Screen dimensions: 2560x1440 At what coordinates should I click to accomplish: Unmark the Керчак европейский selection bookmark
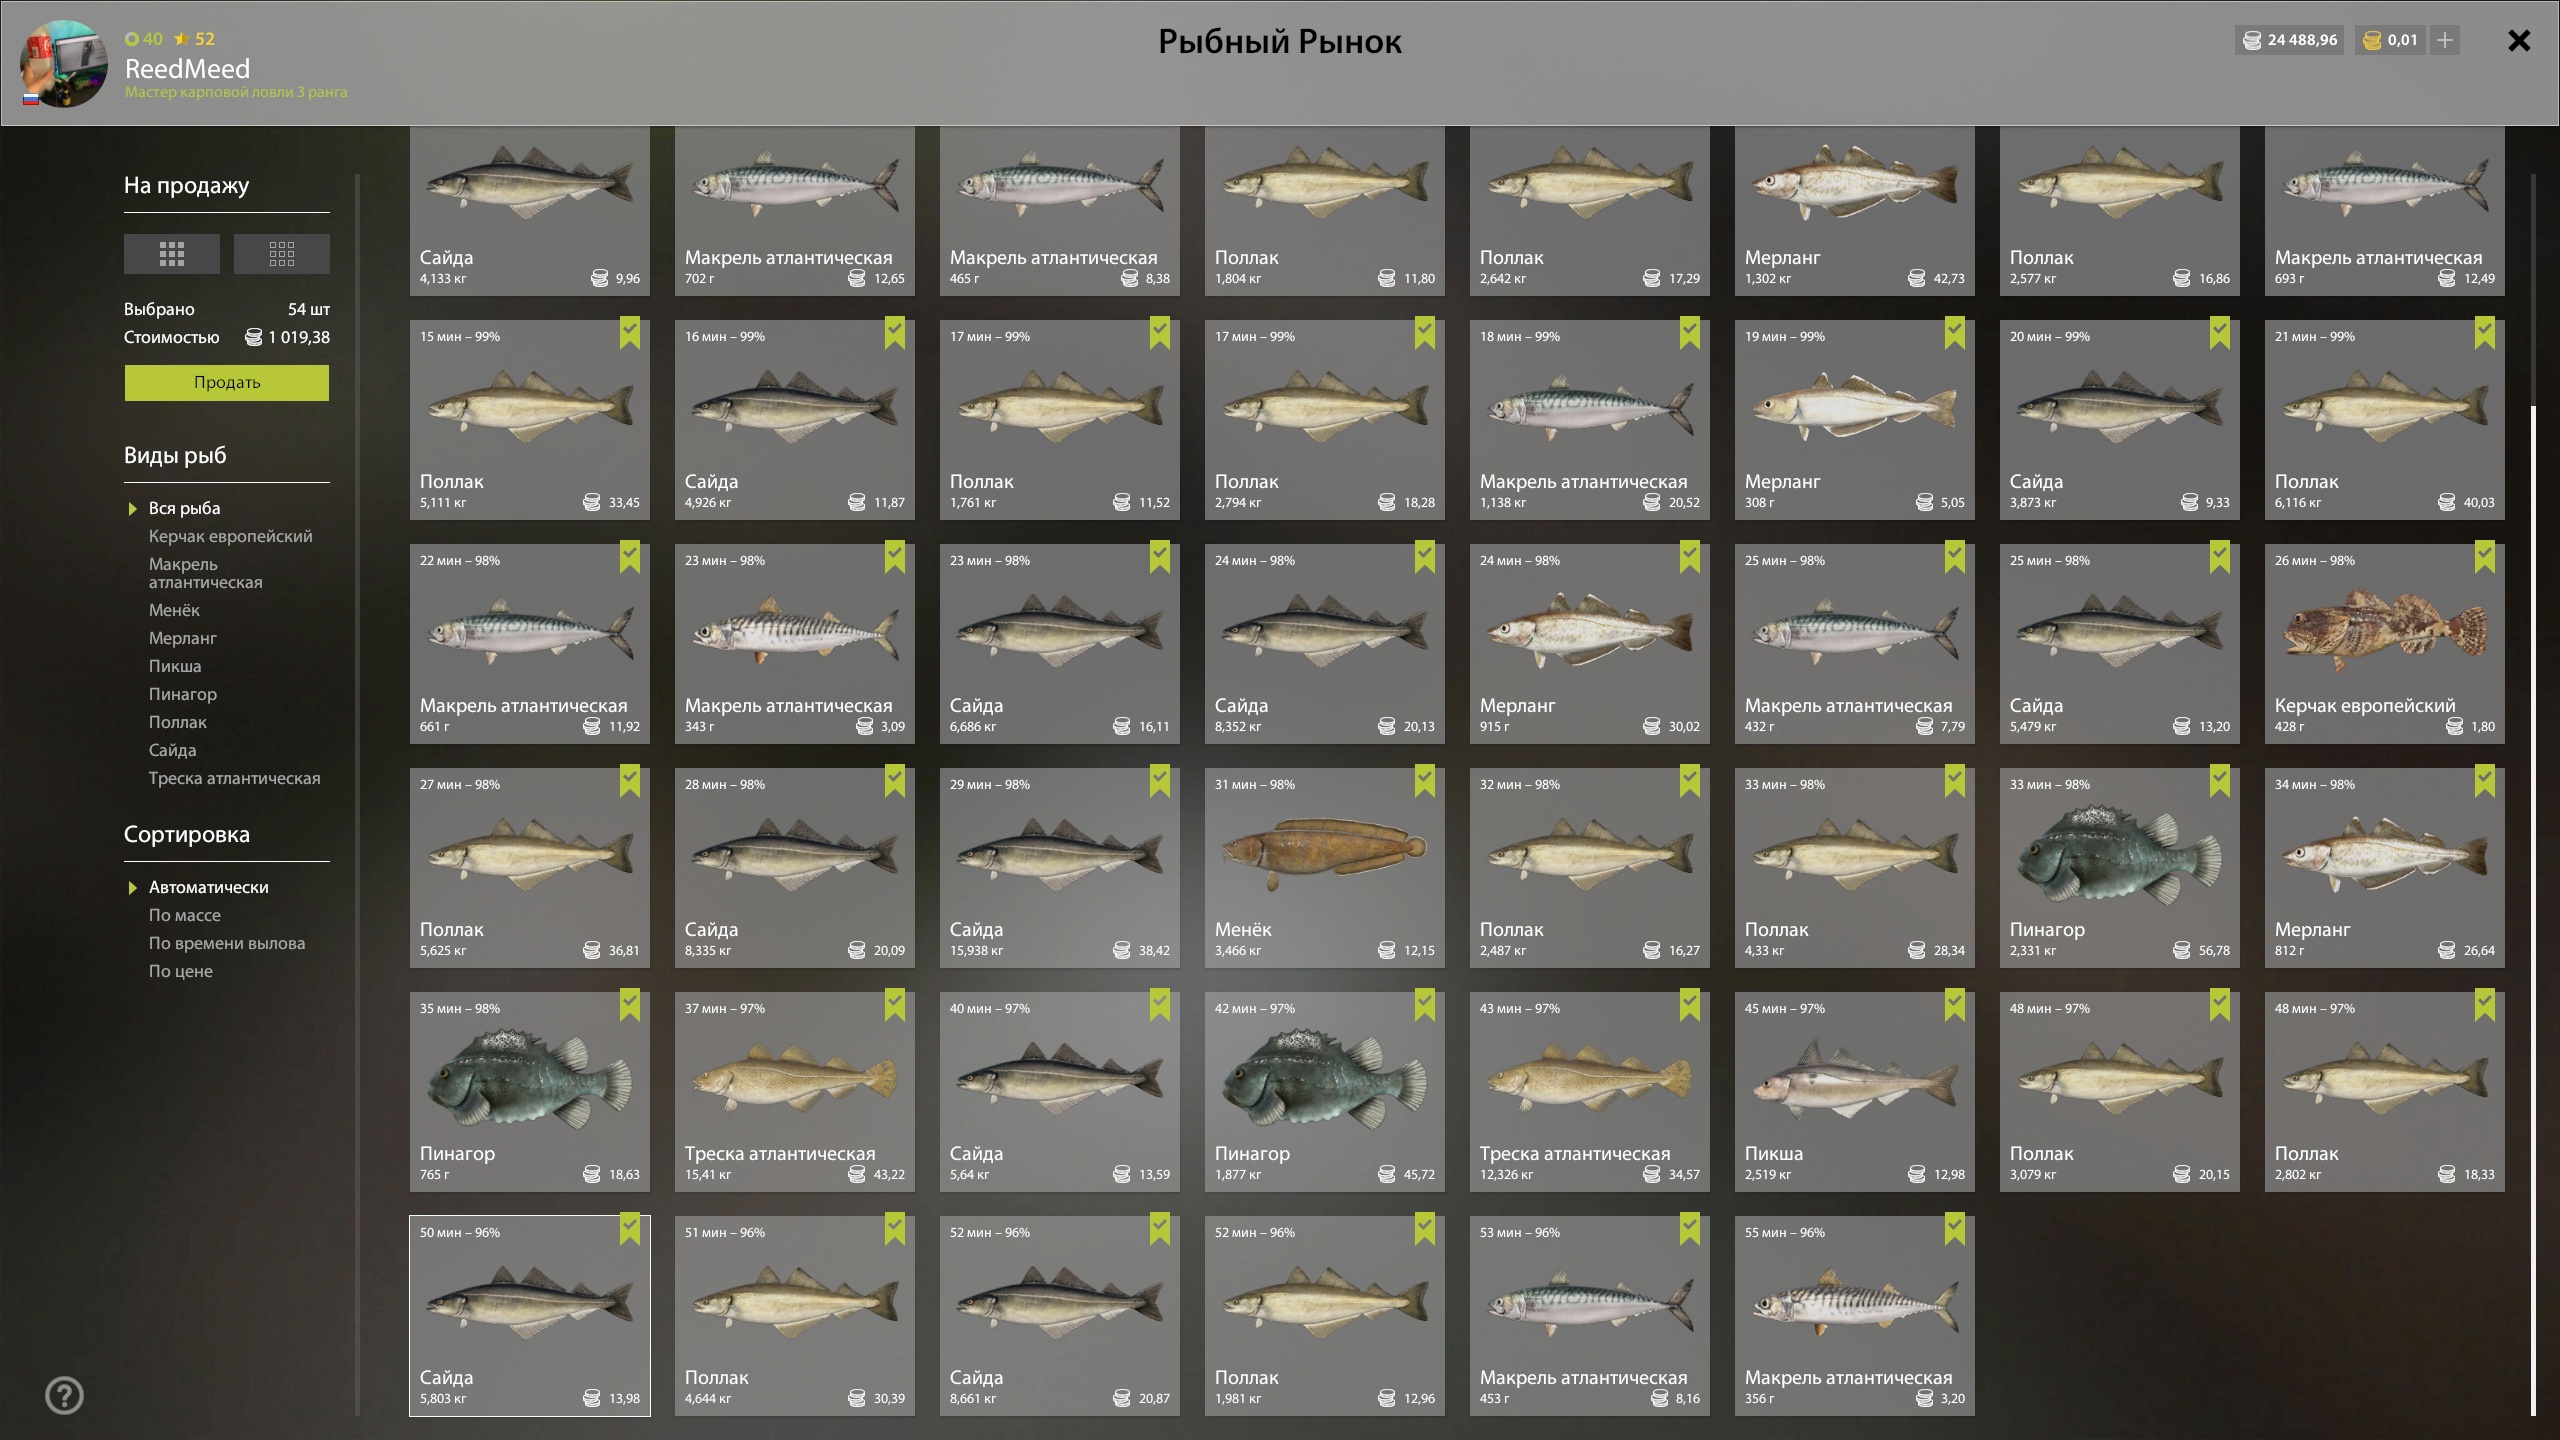click(x=2484, y=558)
